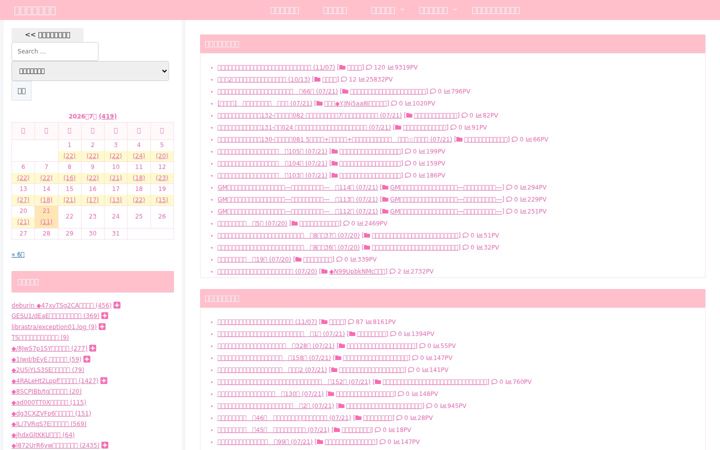720x450 pixels.
Task: Open the librastra/exception01.log (9) link
Action: click(x=54, y=326)
